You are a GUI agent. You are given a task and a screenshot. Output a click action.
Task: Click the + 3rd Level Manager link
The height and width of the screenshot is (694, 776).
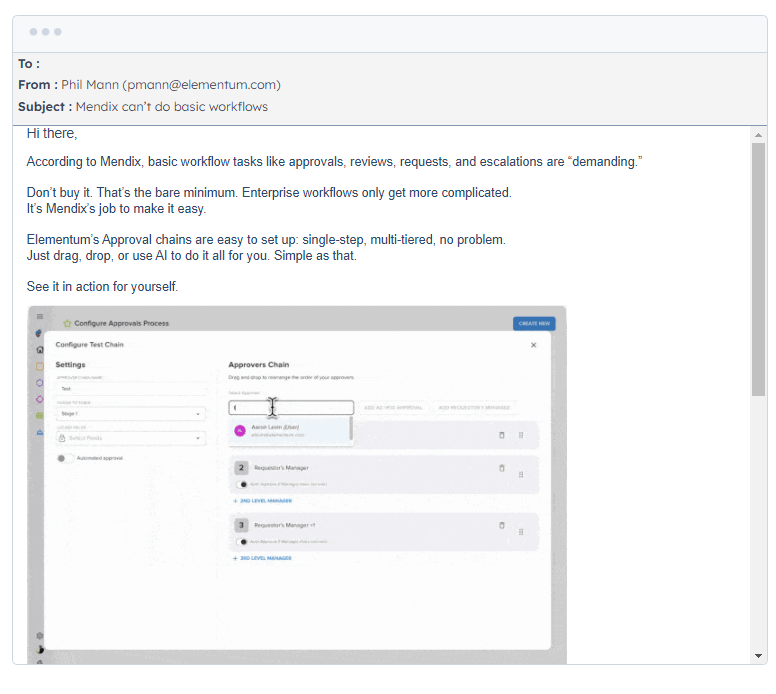[262, 558]
